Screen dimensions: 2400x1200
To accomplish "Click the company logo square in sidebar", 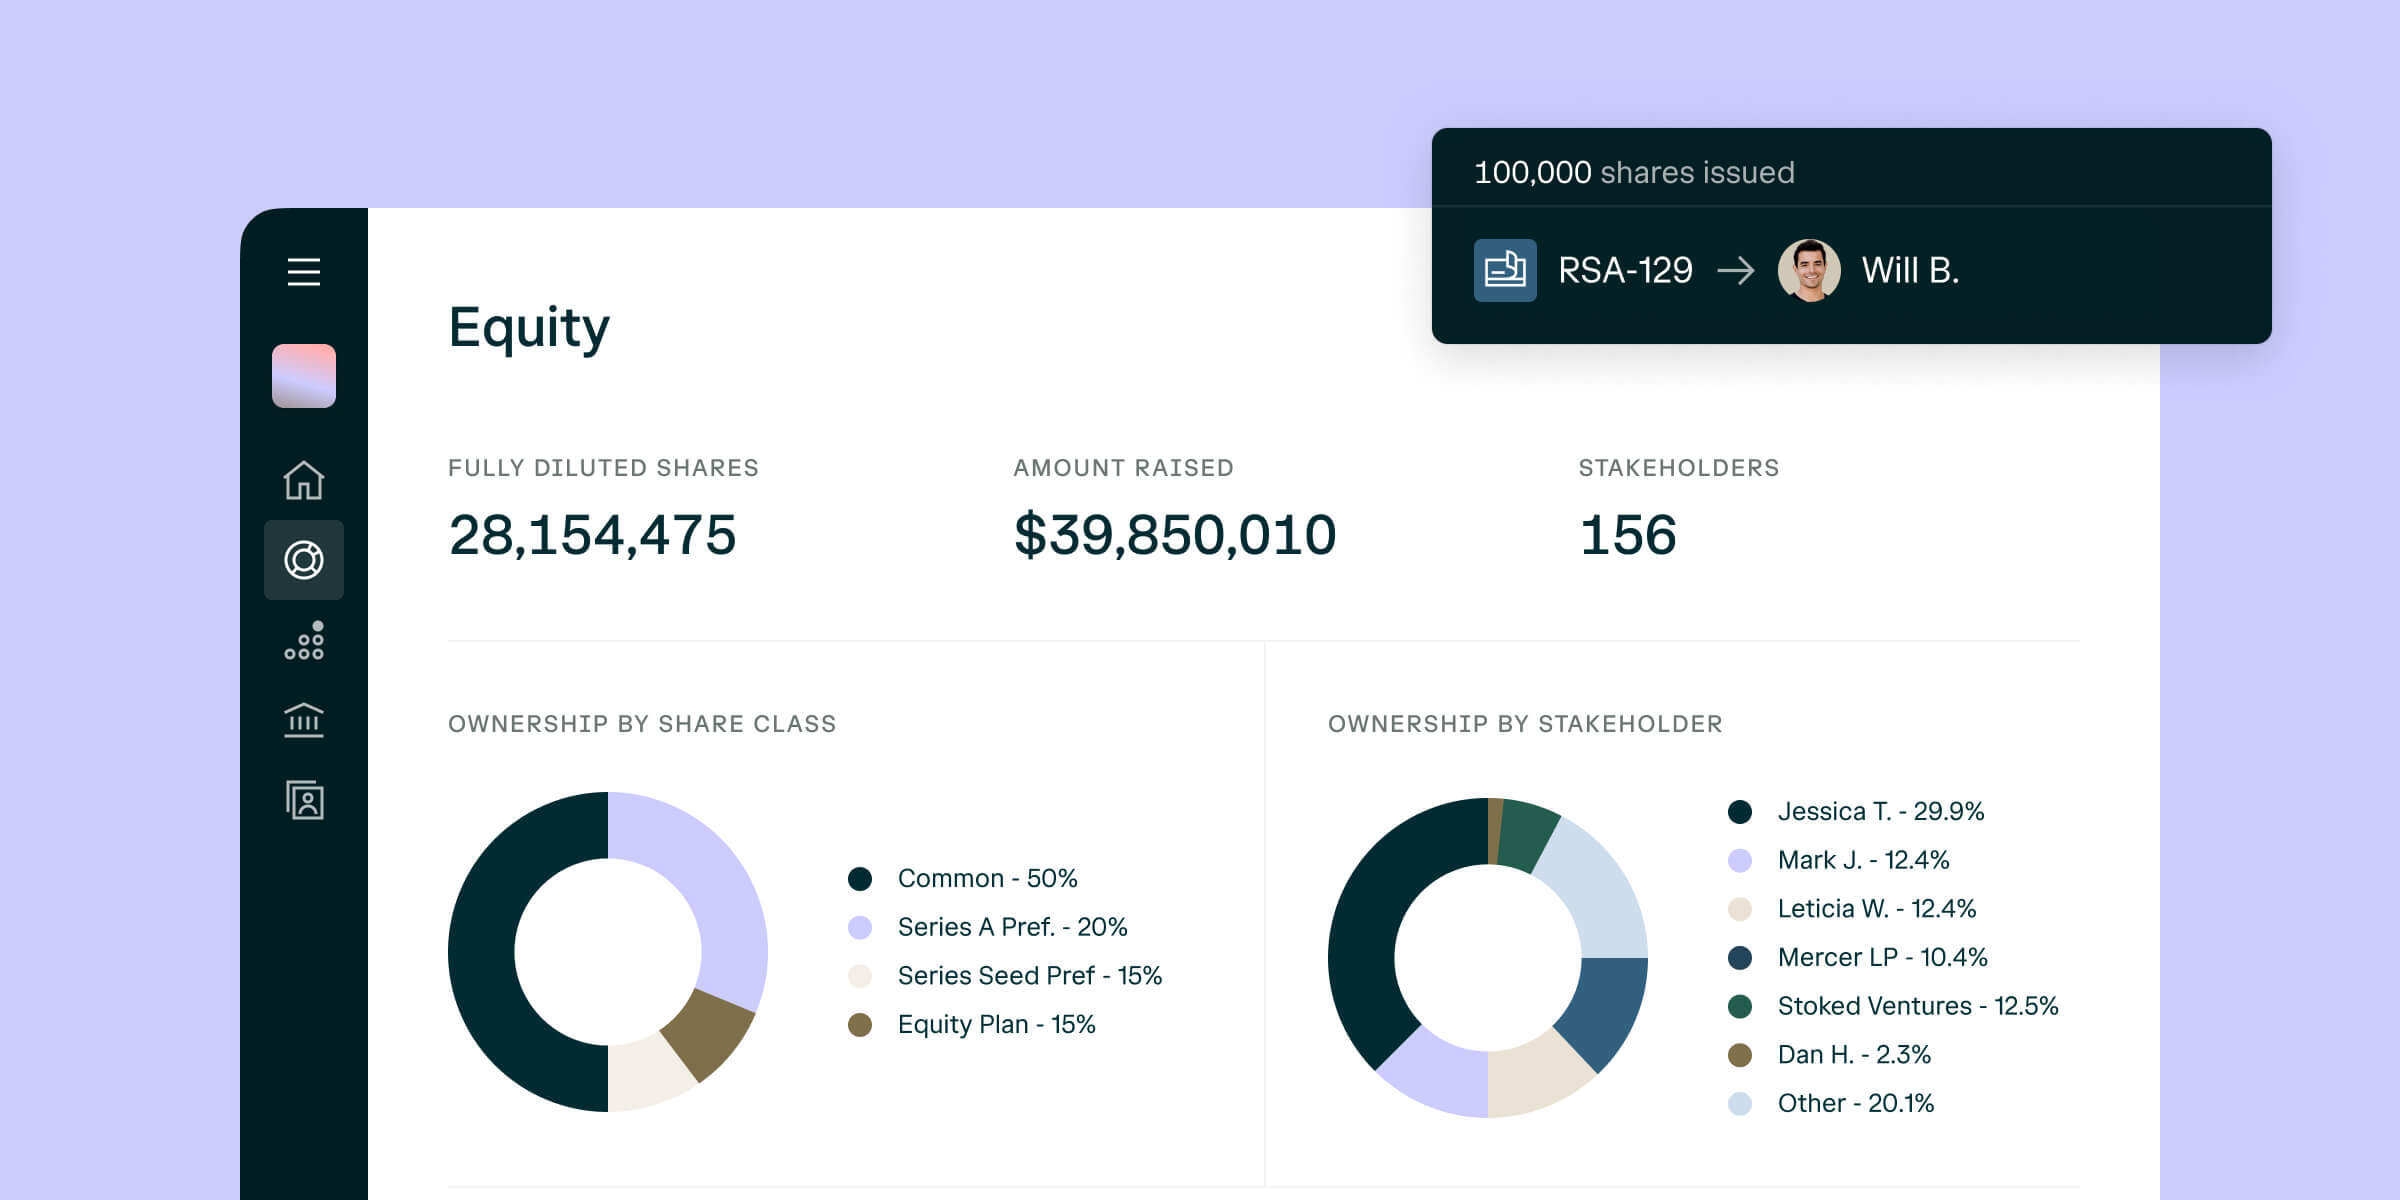I will pos(303,375).
